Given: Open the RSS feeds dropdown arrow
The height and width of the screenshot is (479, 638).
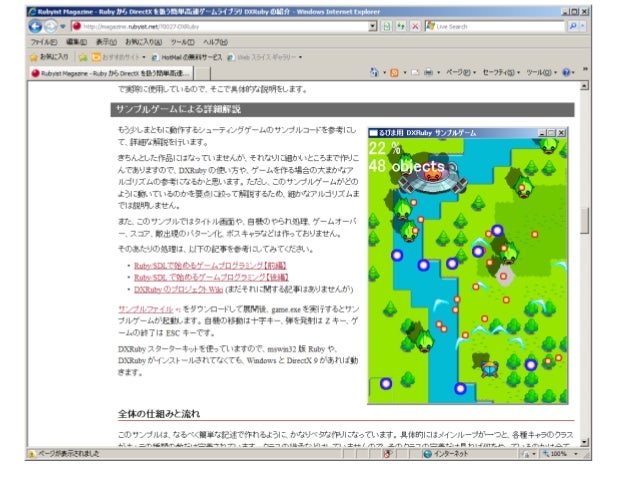Looking at the screenshot, I should [405, 73].
